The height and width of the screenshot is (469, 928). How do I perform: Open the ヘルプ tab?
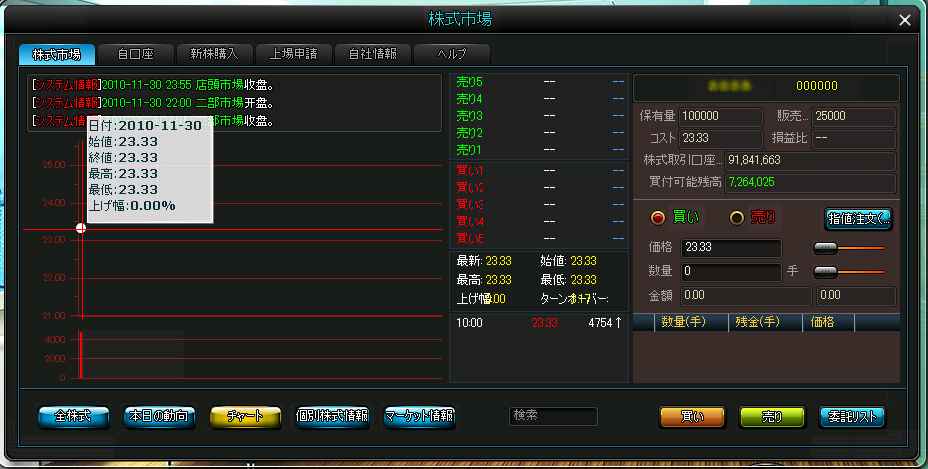452,54
